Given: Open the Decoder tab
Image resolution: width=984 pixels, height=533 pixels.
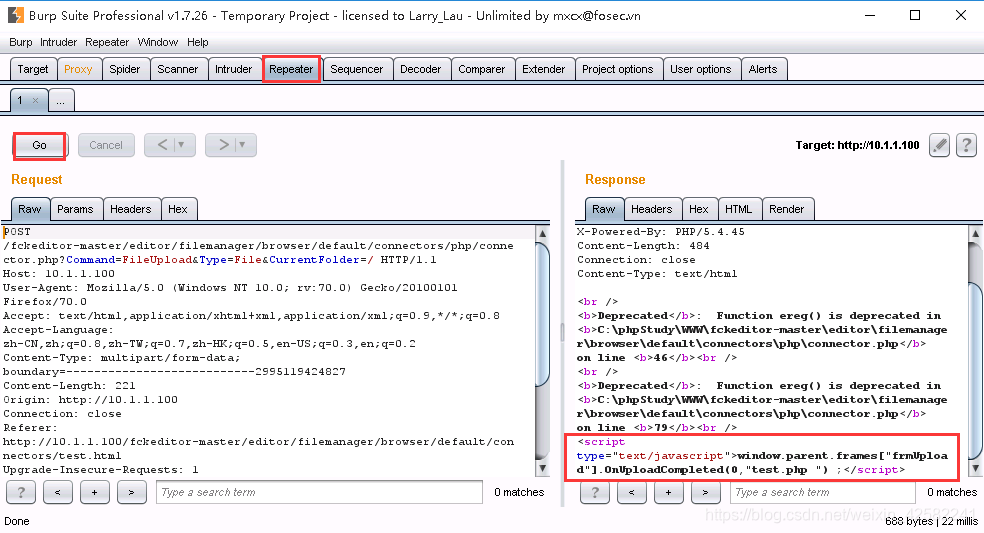Looking at the screenshot, I should pos(420,69).
